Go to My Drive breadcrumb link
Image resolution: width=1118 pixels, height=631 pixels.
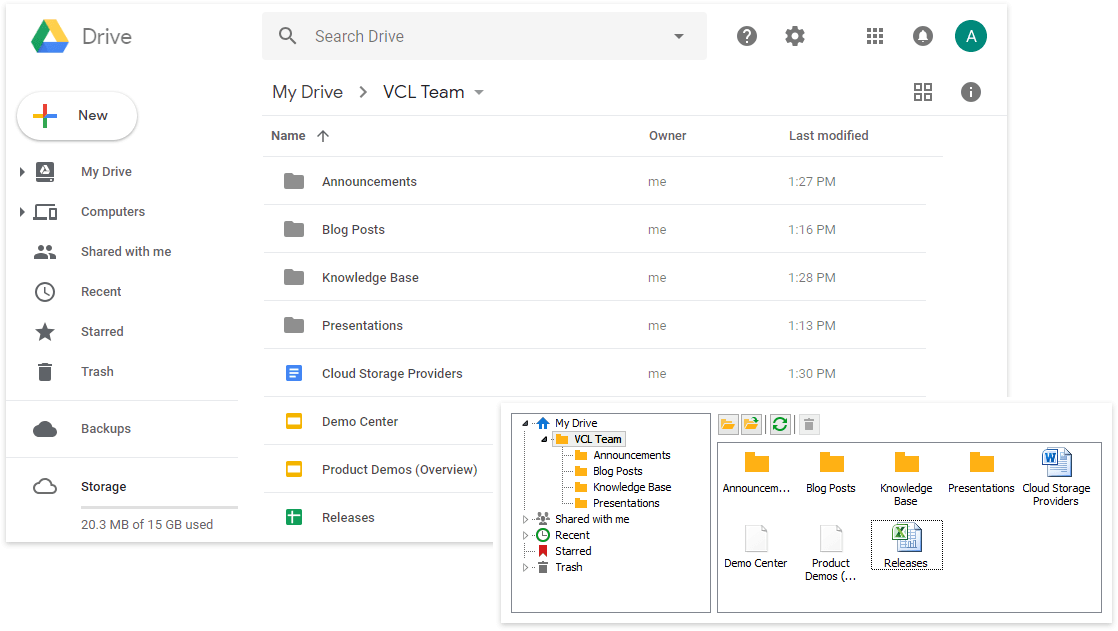pos(307,92)
